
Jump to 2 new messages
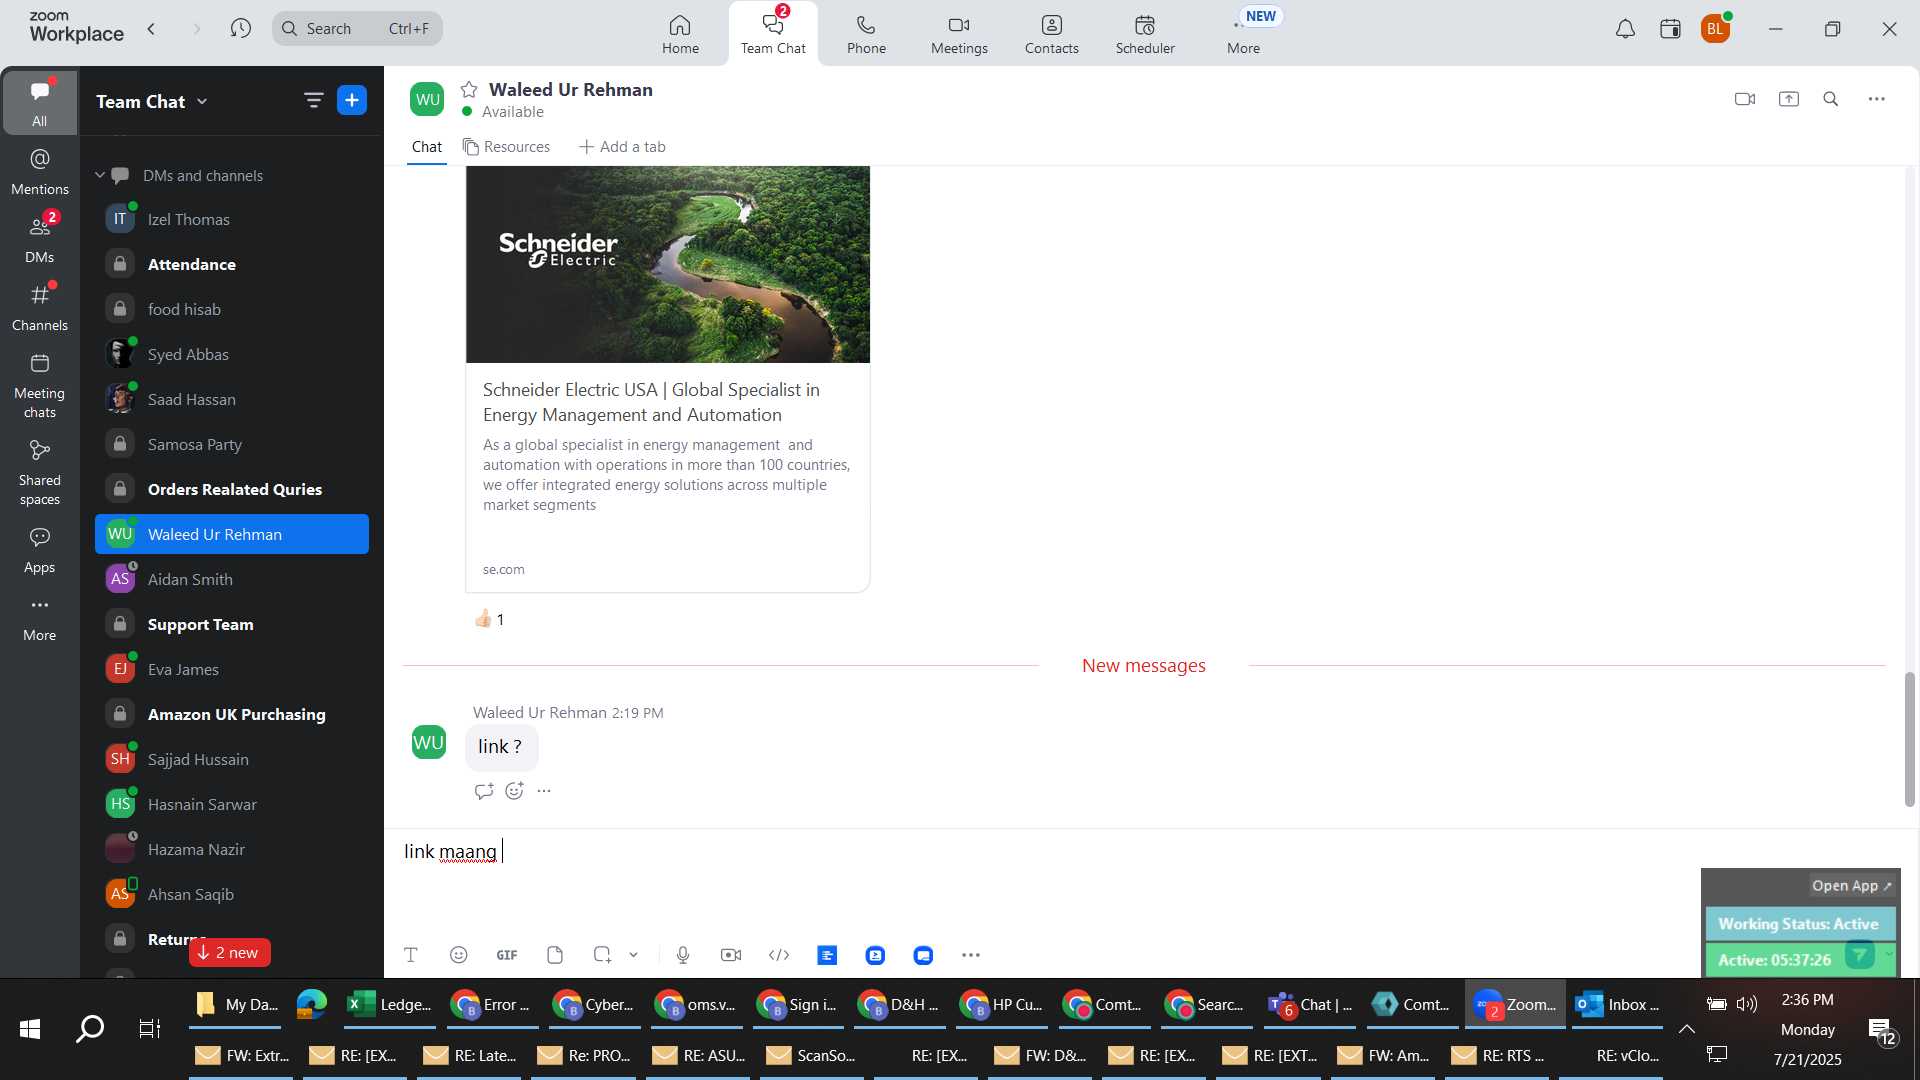click(x=229, y=952)
